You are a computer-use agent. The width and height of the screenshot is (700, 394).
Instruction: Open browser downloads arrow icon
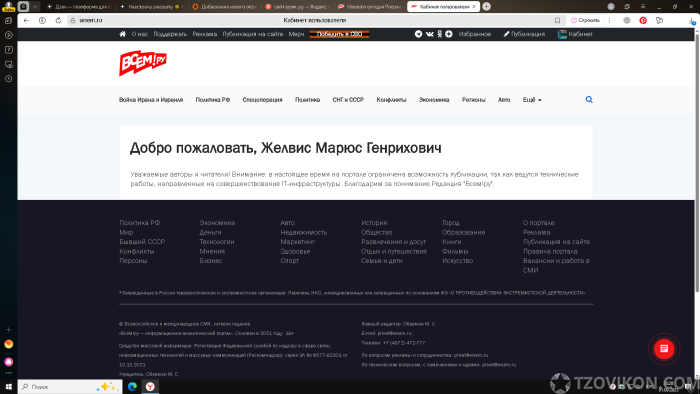tap(692, 21)
